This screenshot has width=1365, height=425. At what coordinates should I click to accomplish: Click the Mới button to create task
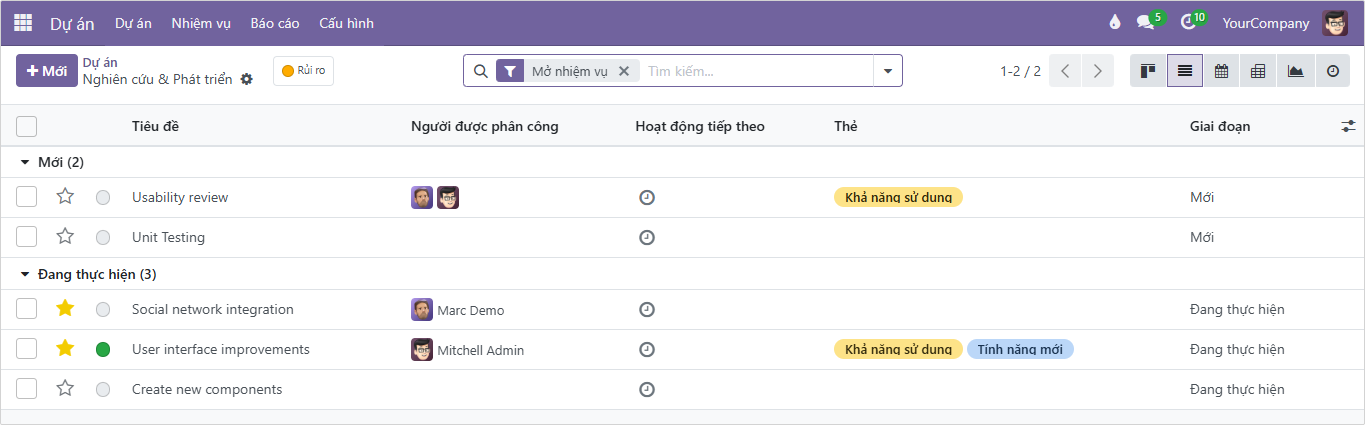47,71
